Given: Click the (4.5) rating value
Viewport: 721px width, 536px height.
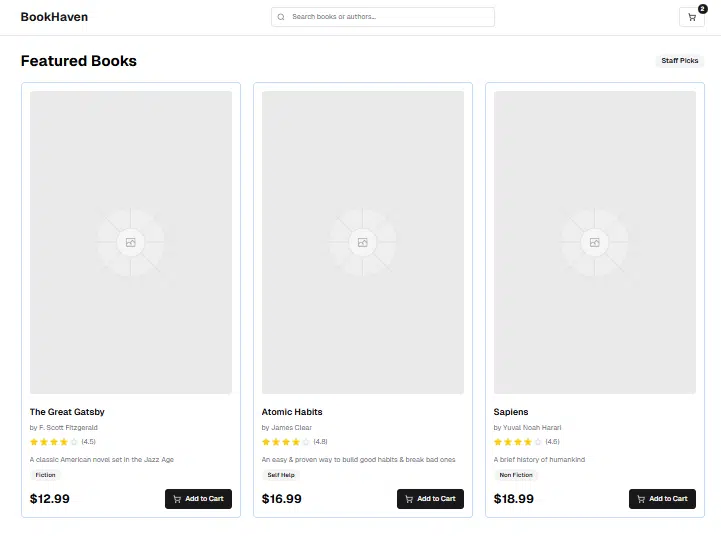Looking at the screenshot, I should (89, 442).
